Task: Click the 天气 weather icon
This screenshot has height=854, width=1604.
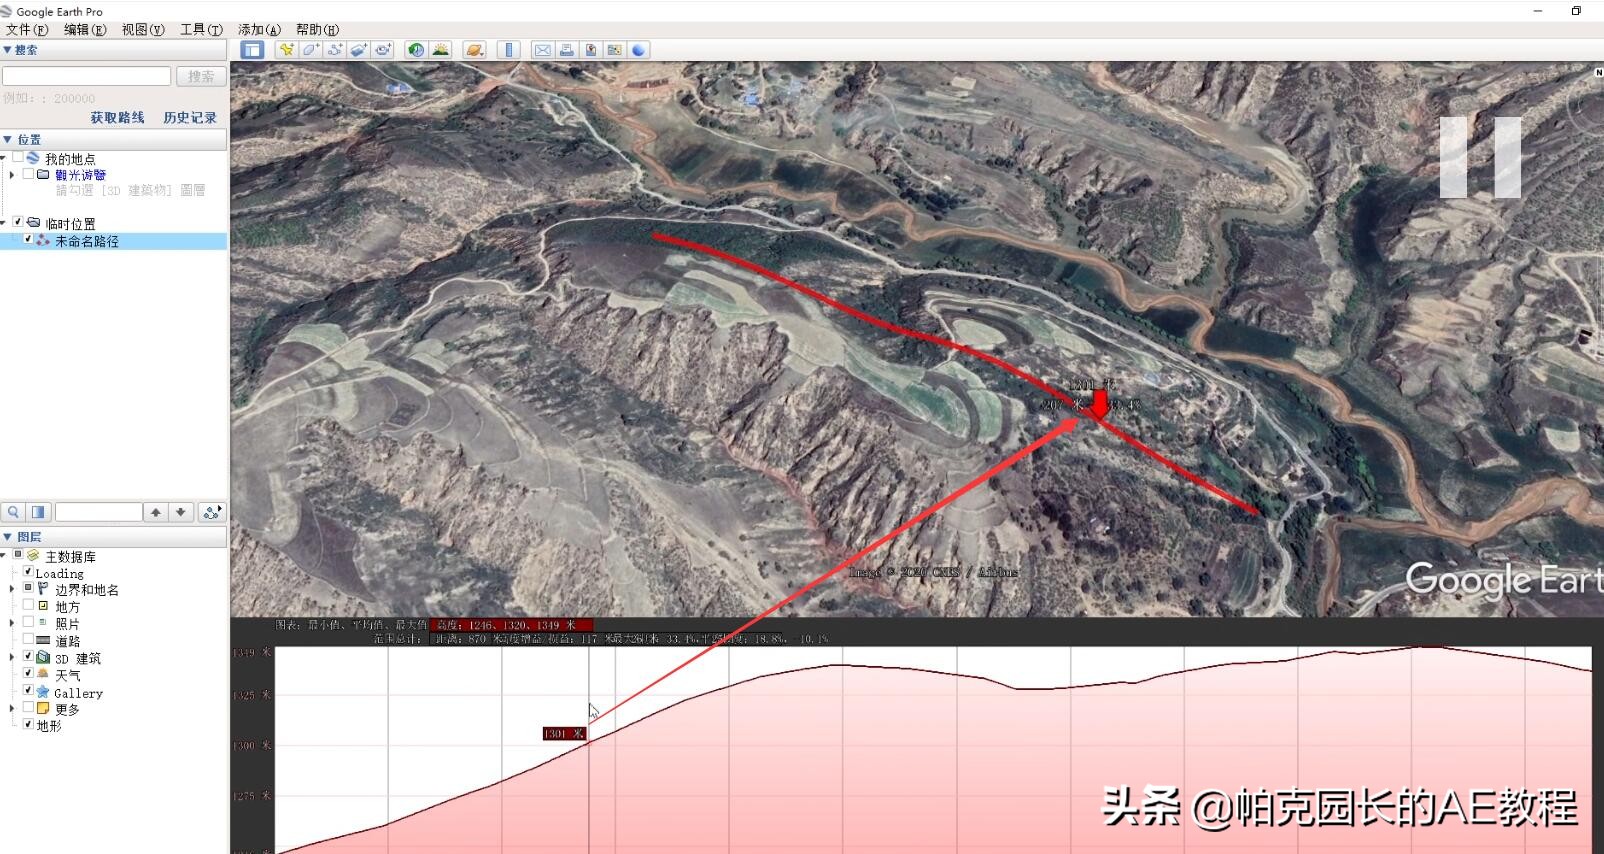Action: point(43,675)
